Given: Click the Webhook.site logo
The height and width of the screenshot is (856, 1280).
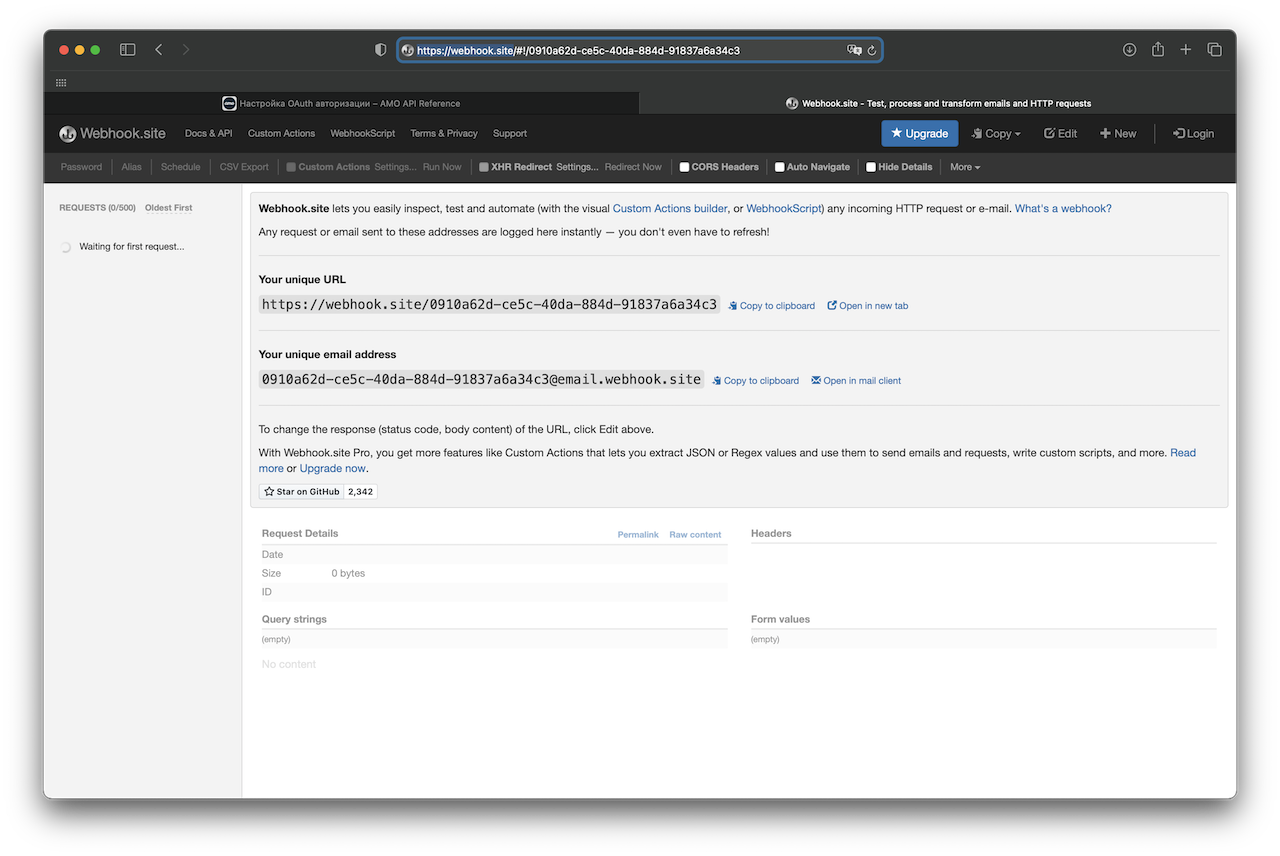Looking at the screenshot, I should click(x=112, y=133).
